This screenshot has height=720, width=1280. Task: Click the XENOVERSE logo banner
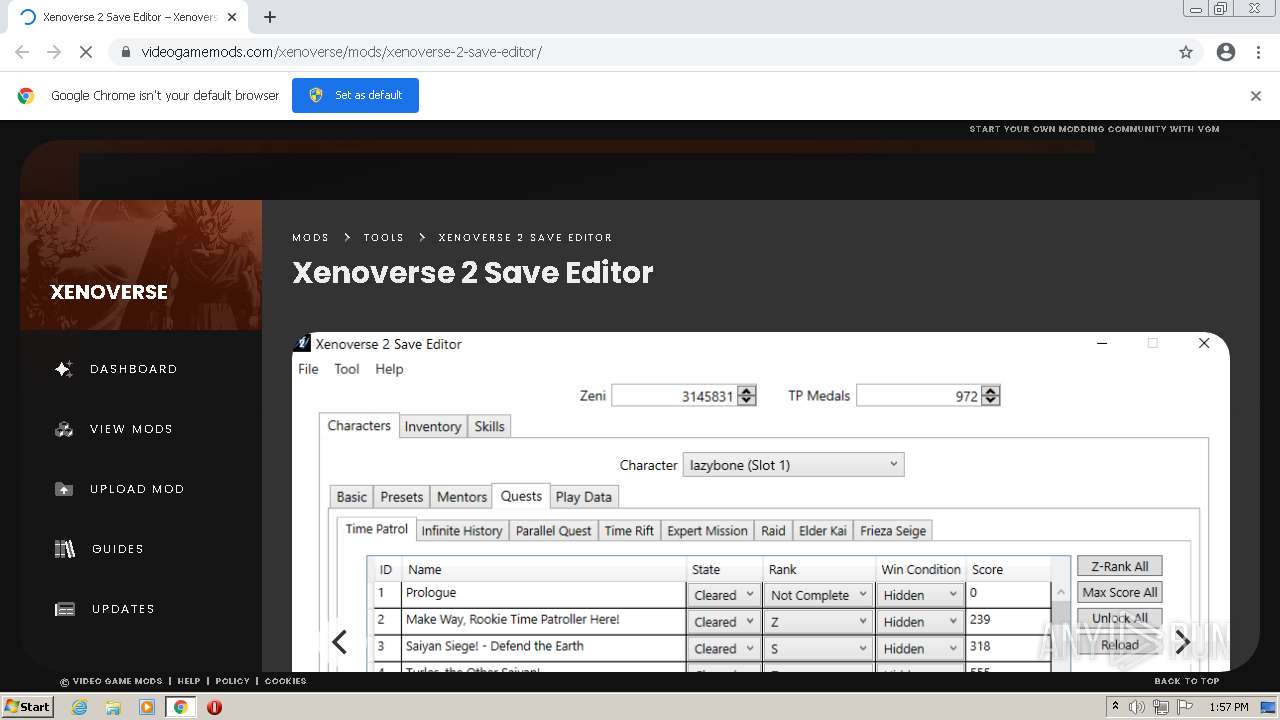coord(141,265)
